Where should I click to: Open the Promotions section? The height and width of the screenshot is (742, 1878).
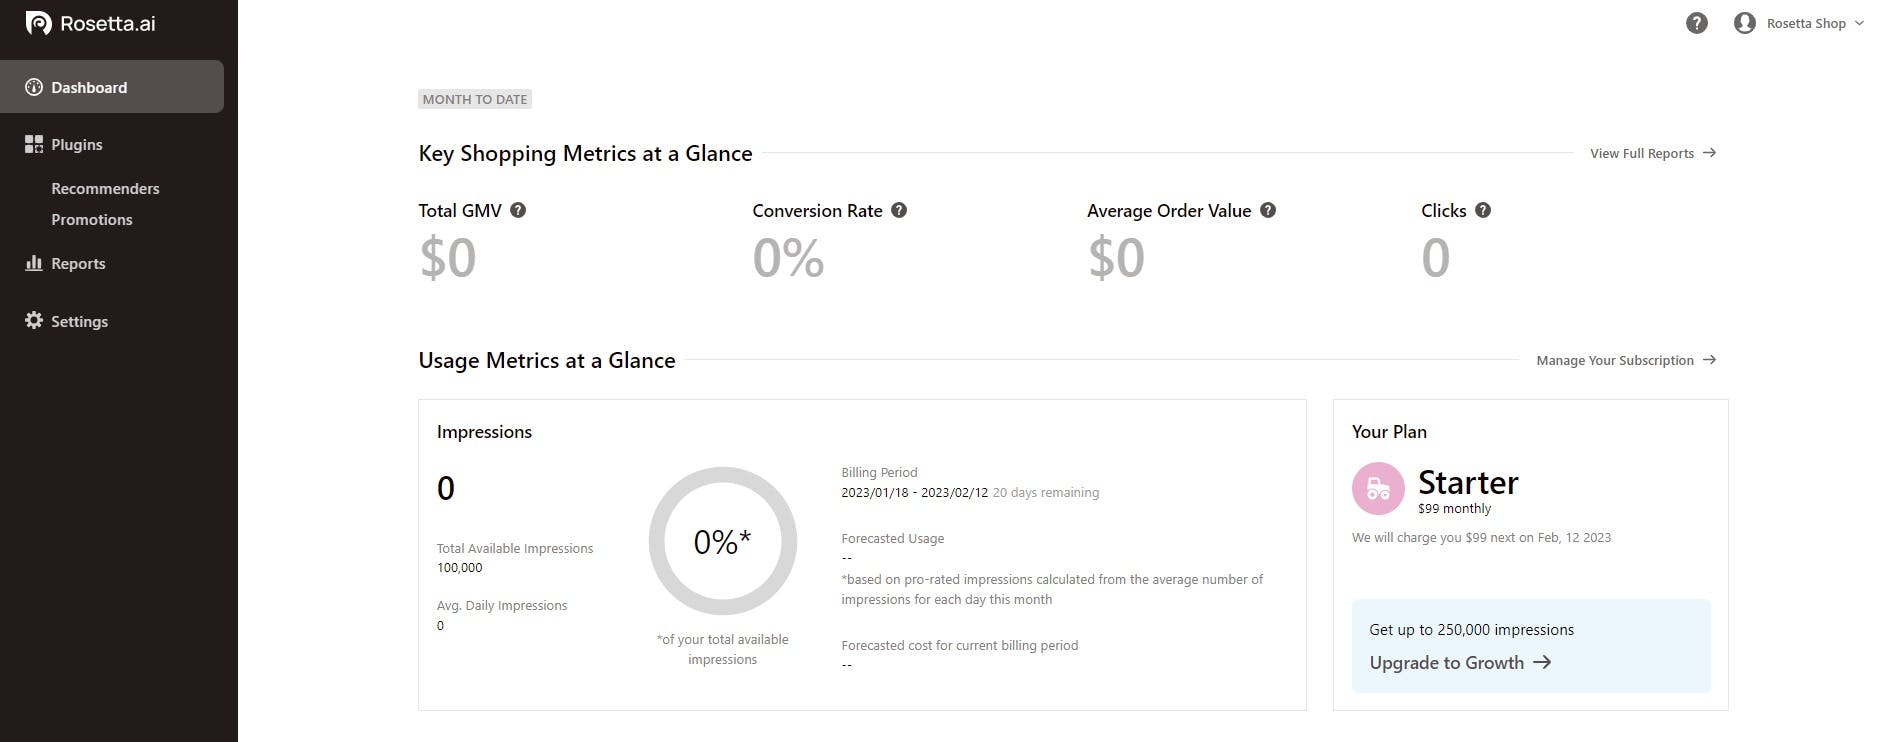[92, 219]
